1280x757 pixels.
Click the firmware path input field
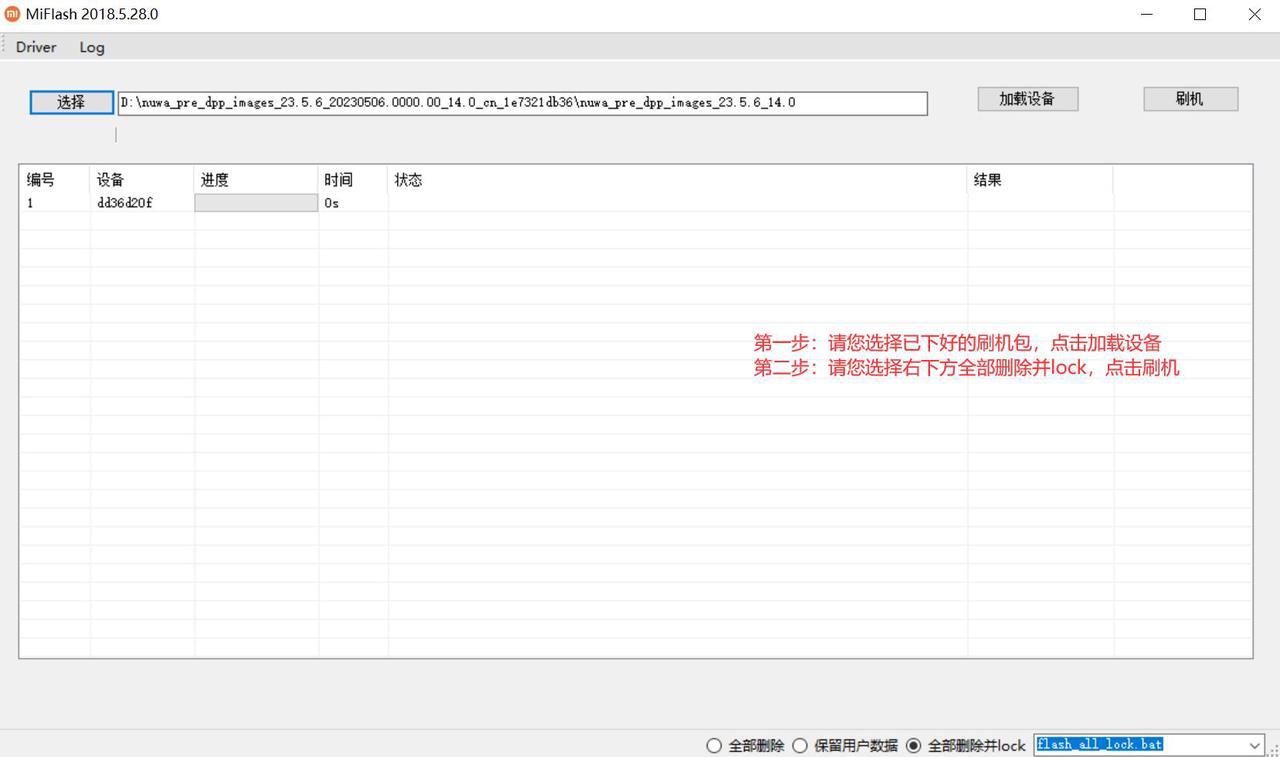coord(522,103)
